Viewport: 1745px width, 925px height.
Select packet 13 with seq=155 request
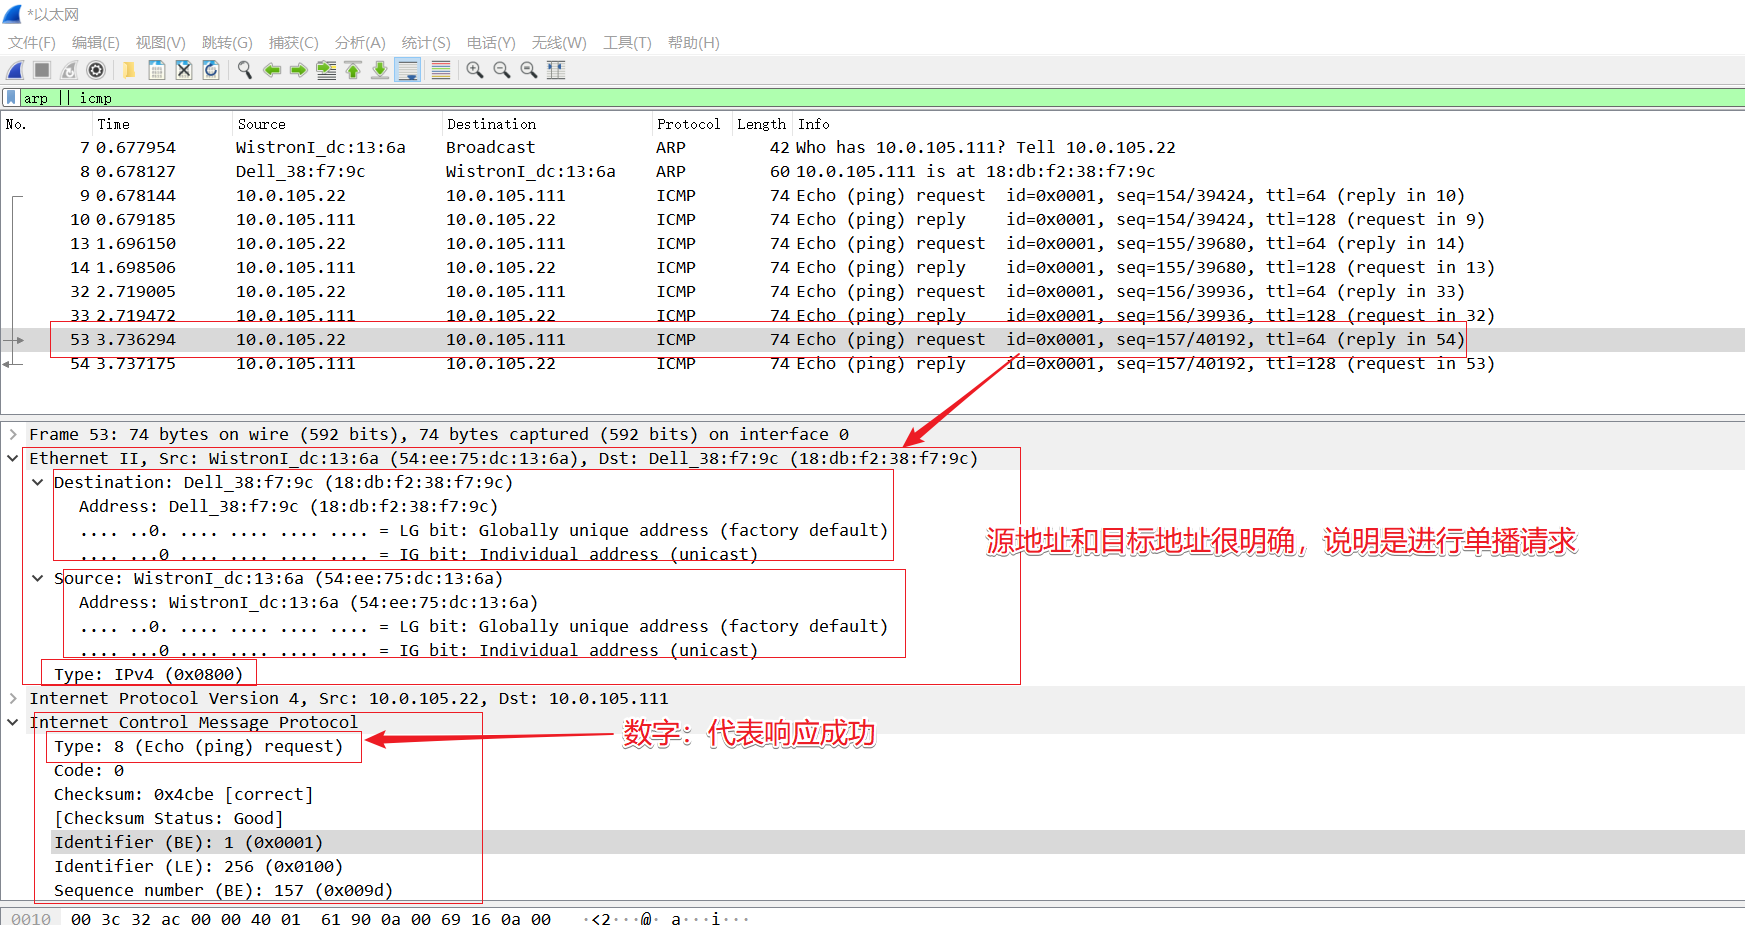(x=872, y=243)
